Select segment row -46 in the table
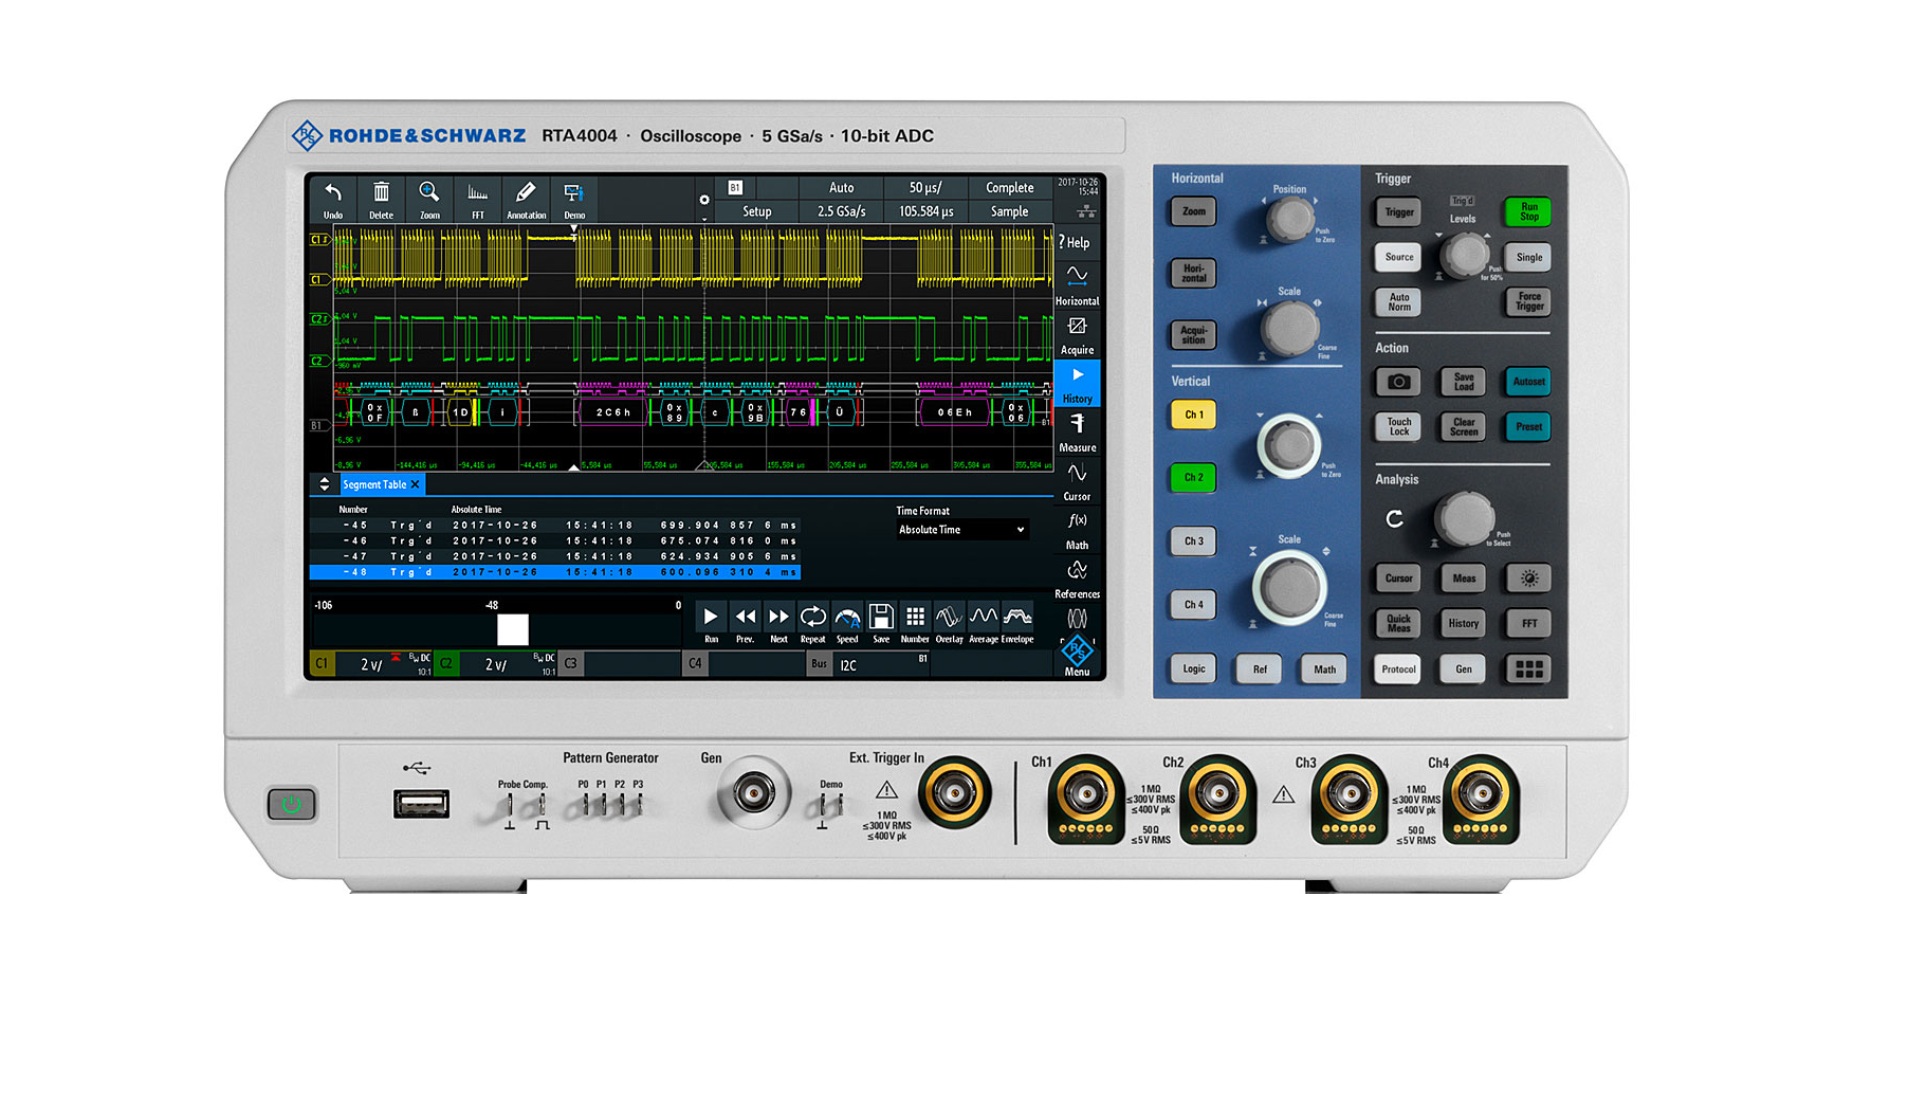The width and height of the screenshot is (1910, 1096). pos(555,541)
